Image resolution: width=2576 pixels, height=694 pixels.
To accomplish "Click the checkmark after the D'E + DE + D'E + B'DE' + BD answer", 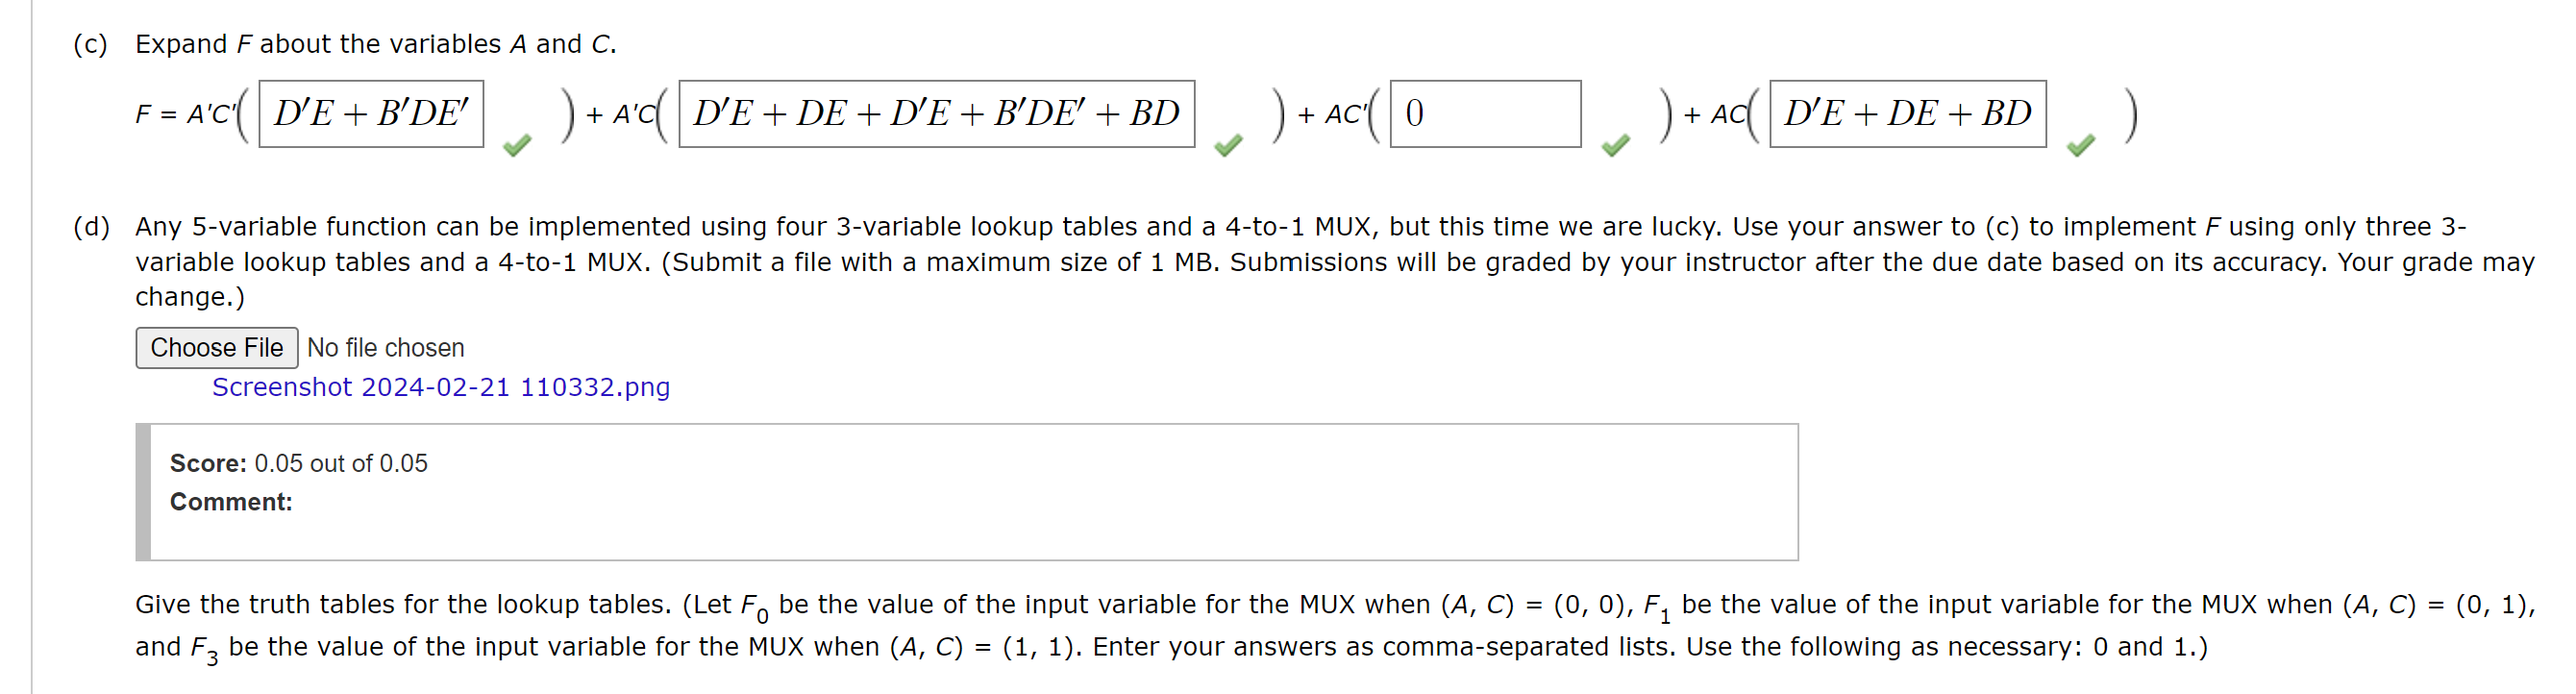I will pyautogui.click(x=1228, y=144).
